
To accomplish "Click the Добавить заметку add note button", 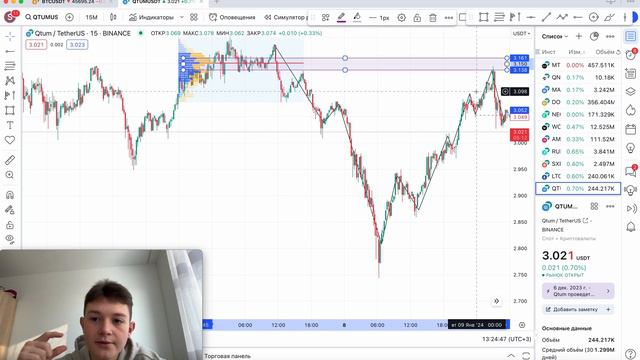I will [x=578, y=309].
